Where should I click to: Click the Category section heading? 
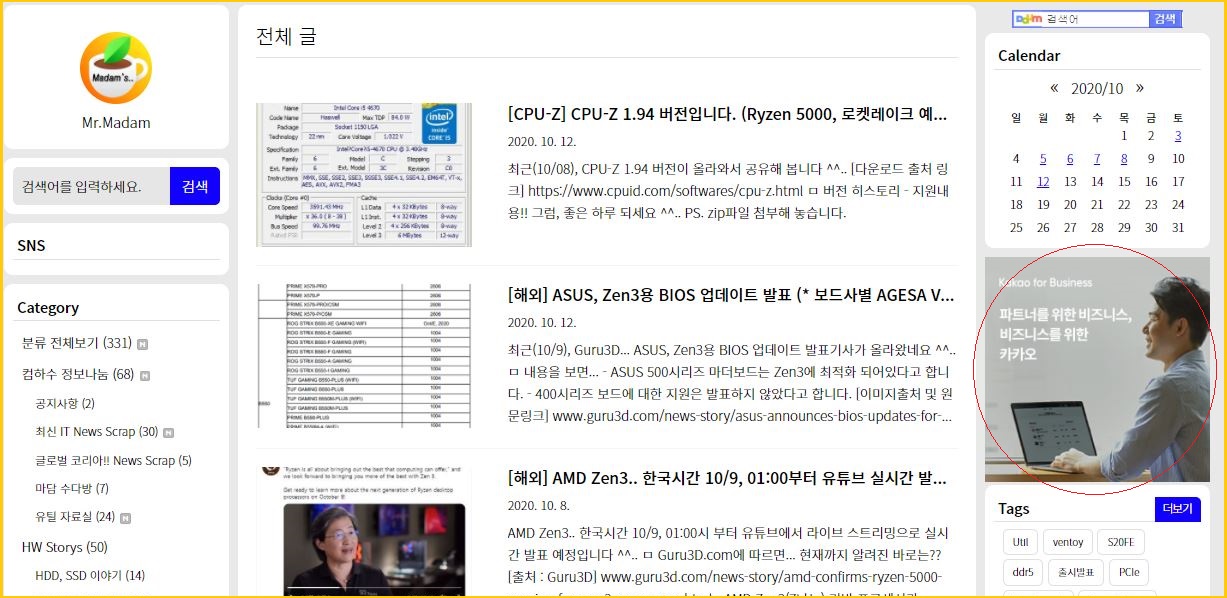pos(48,308)
